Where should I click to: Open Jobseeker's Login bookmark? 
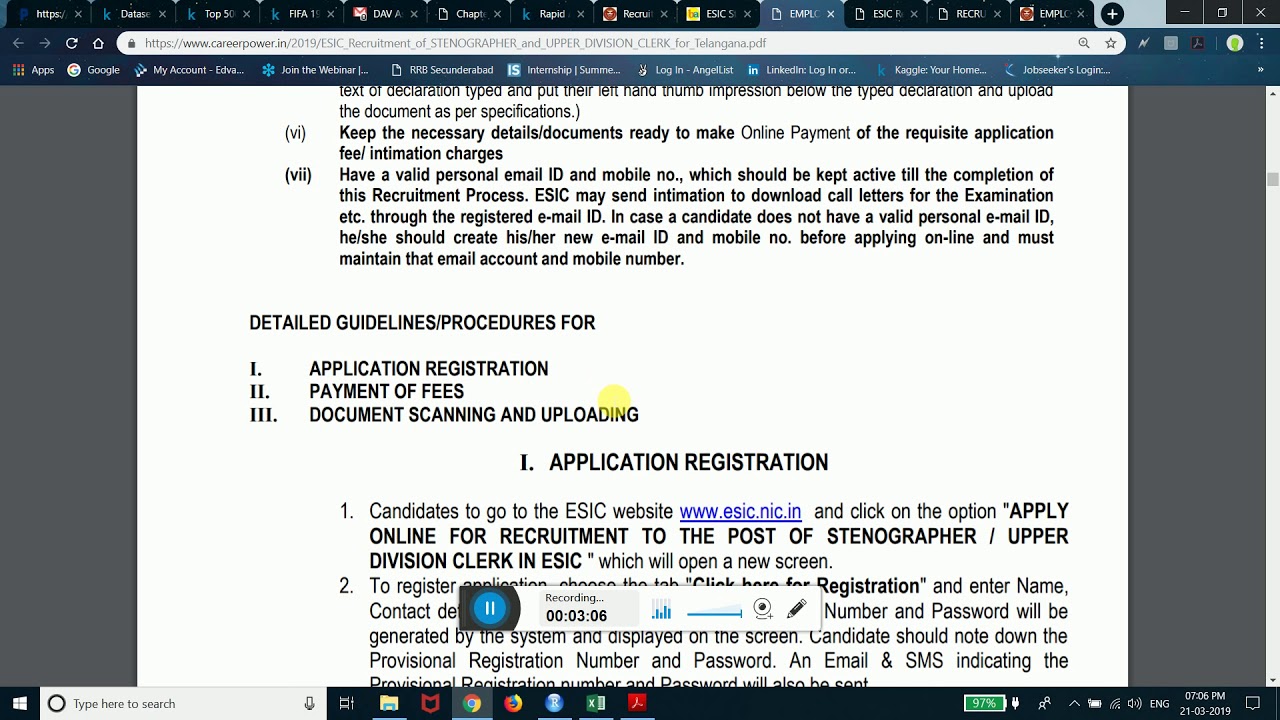tap(1057, 70)
